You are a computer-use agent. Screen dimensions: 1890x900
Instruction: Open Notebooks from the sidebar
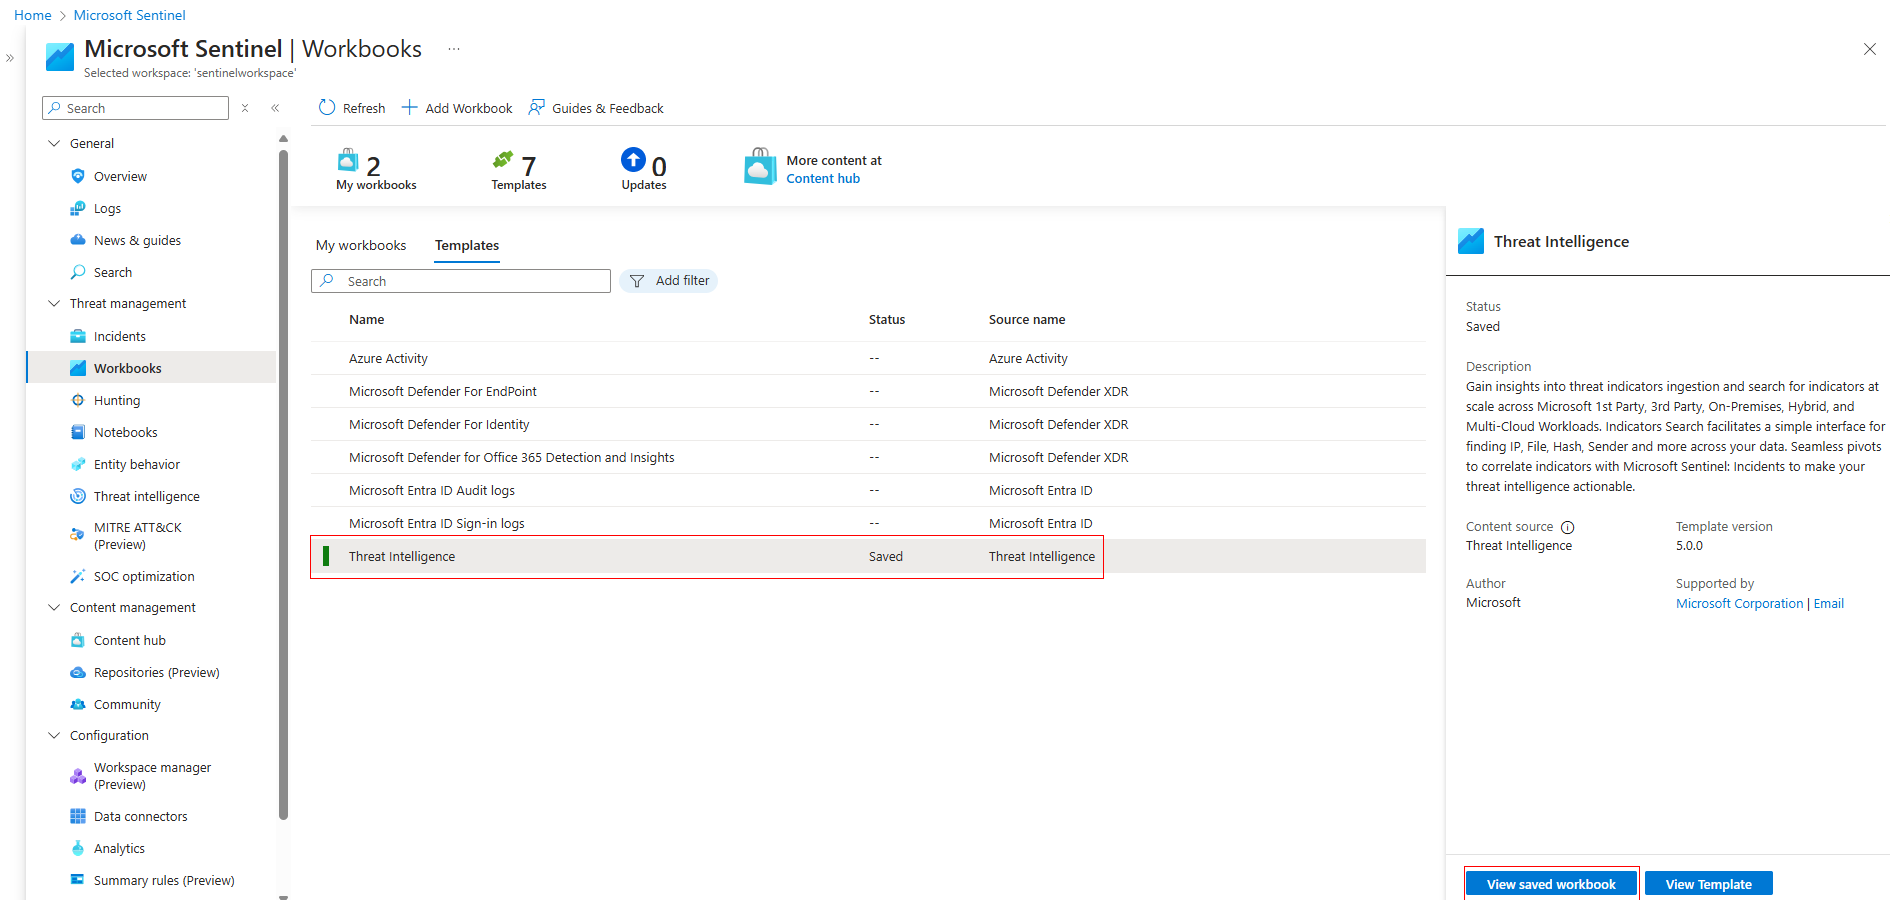tap(125, 432)
